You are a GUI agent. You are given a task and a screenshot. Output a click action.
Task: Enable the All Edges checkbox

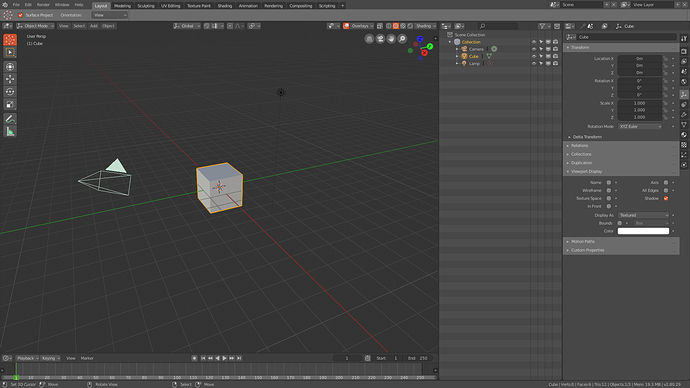[x=666, y=190]
